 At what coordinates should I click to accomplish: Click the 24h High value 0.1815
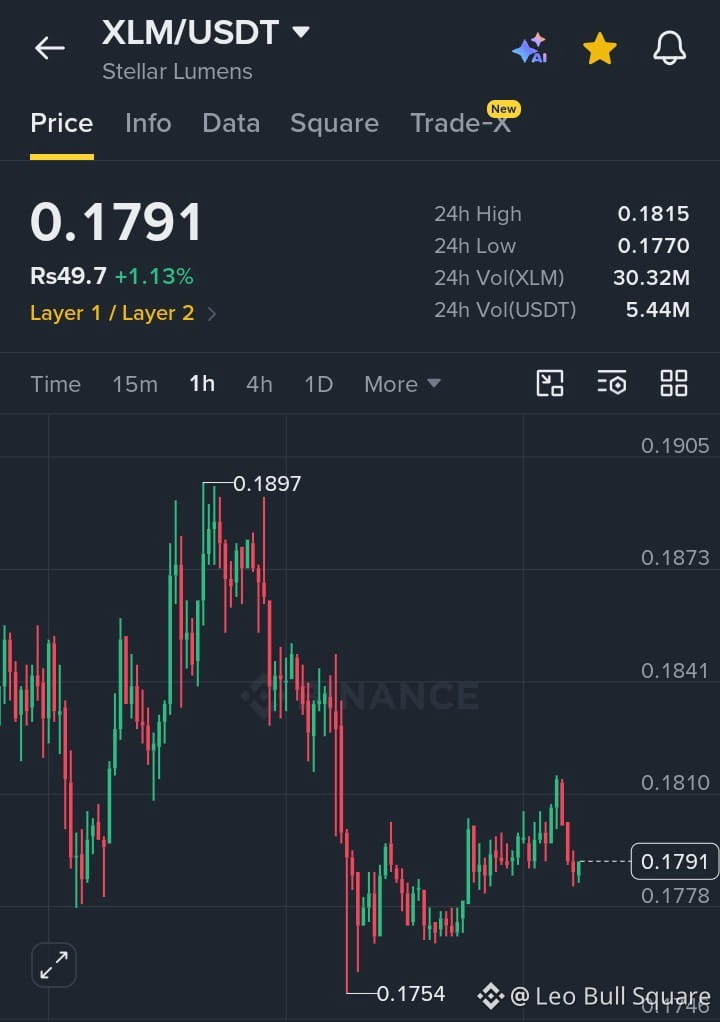pos(653,214)
